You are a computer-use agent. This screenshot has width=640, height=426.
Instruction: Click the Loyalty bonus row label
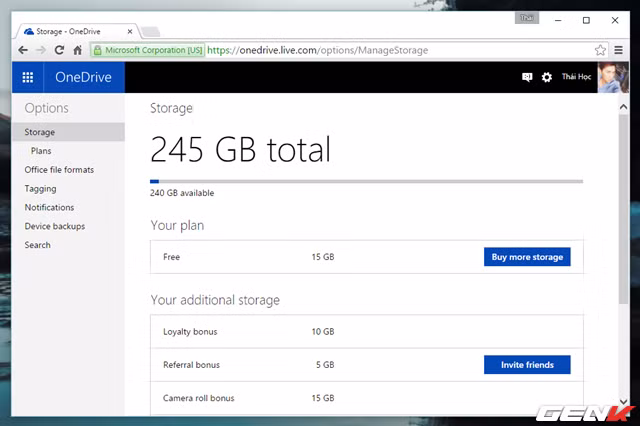click(x=190, y=332)
